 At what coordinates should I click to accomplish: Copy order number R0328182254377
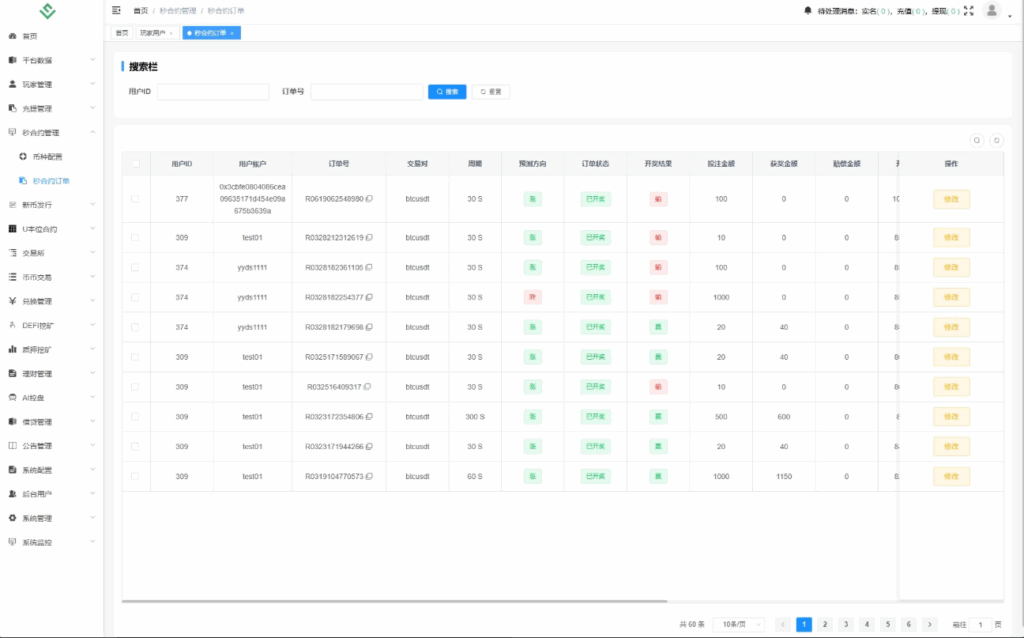click(369, 297)
